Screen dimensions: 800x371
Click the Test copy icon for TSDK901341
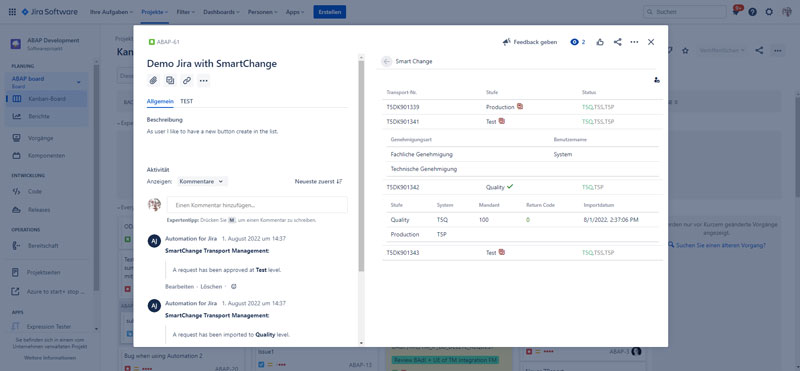[502, 121]
